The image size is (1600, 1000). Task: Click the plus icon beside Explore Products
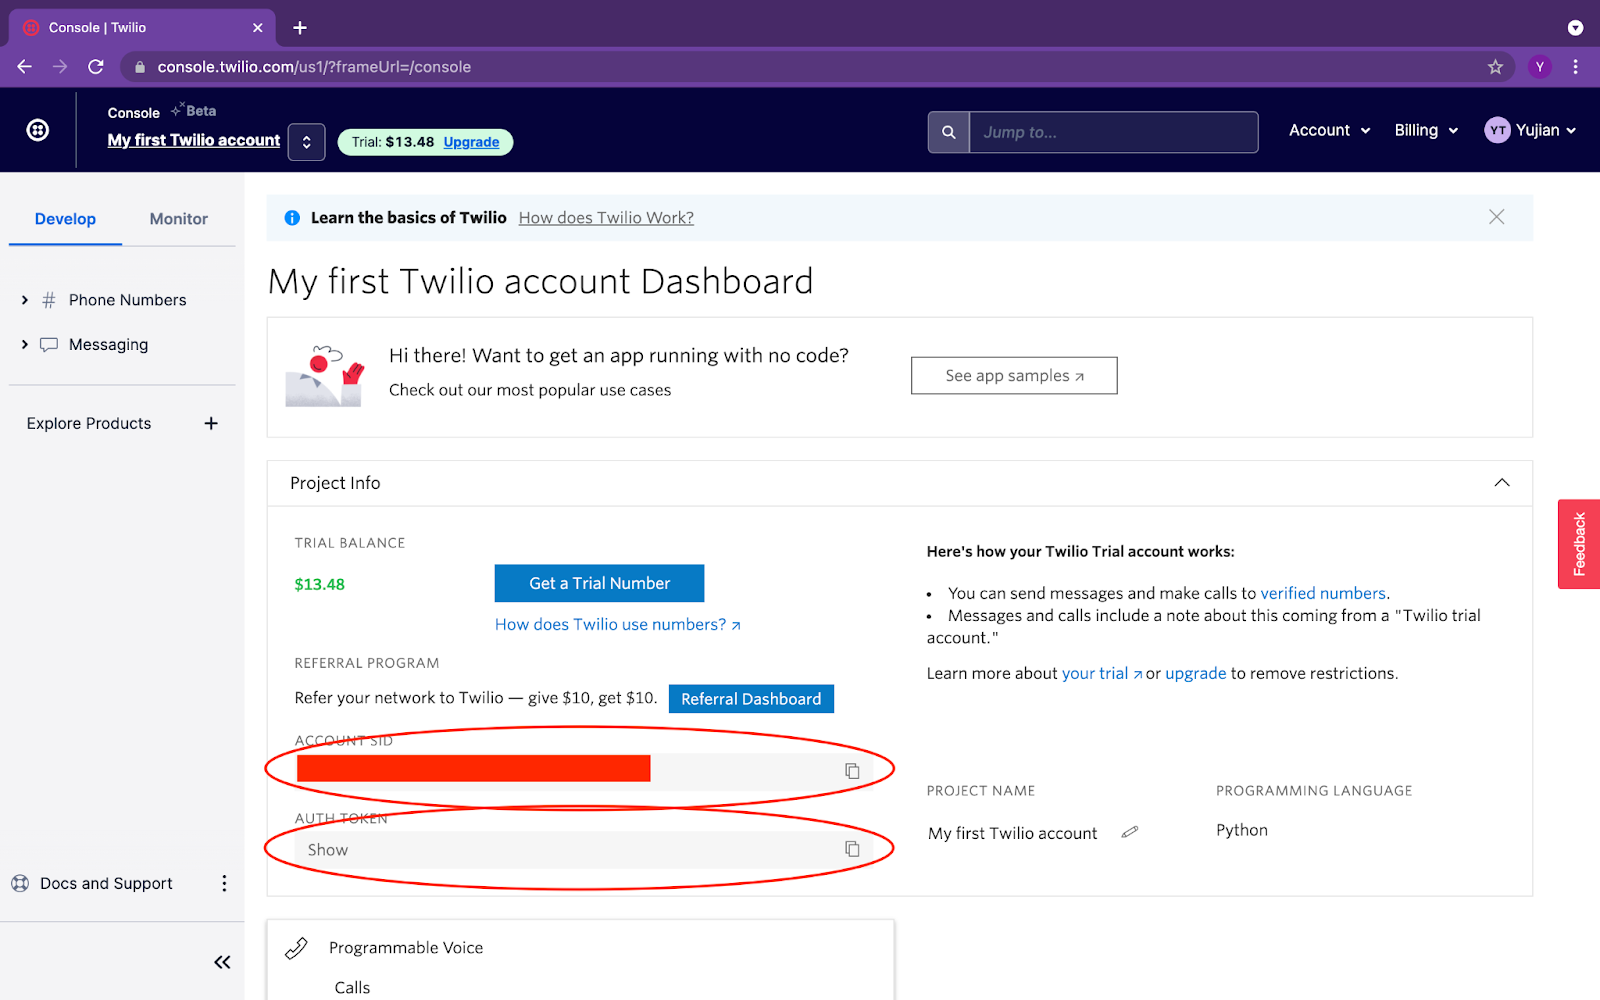click(x=211, y=423)
